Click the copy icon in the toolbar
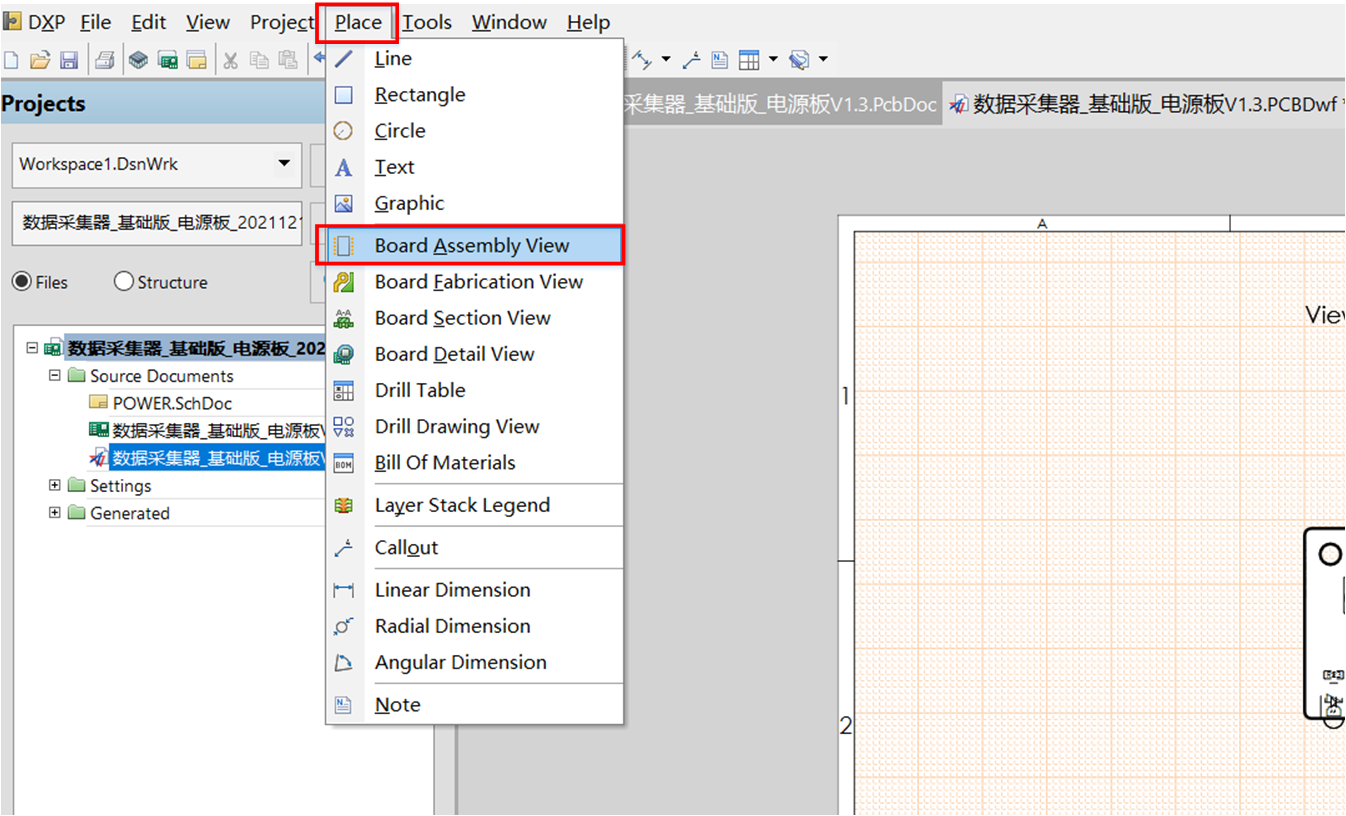This screenshot has height=816, width=1346. 259,61
